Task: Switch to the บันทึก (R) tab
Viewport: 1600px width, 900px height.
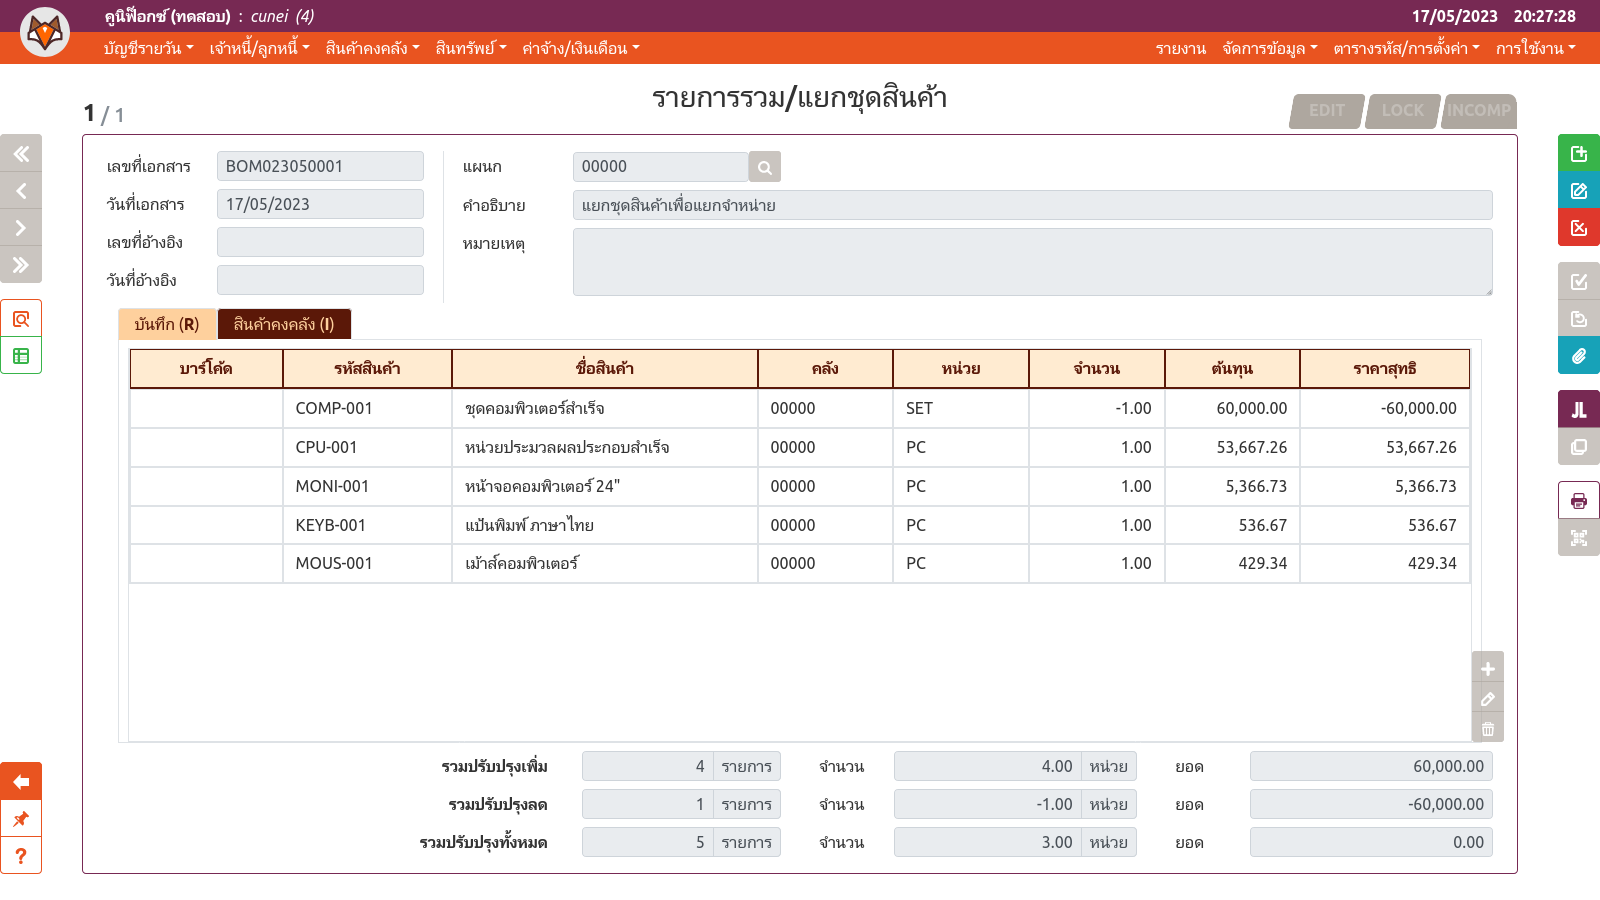Action: 167,324
